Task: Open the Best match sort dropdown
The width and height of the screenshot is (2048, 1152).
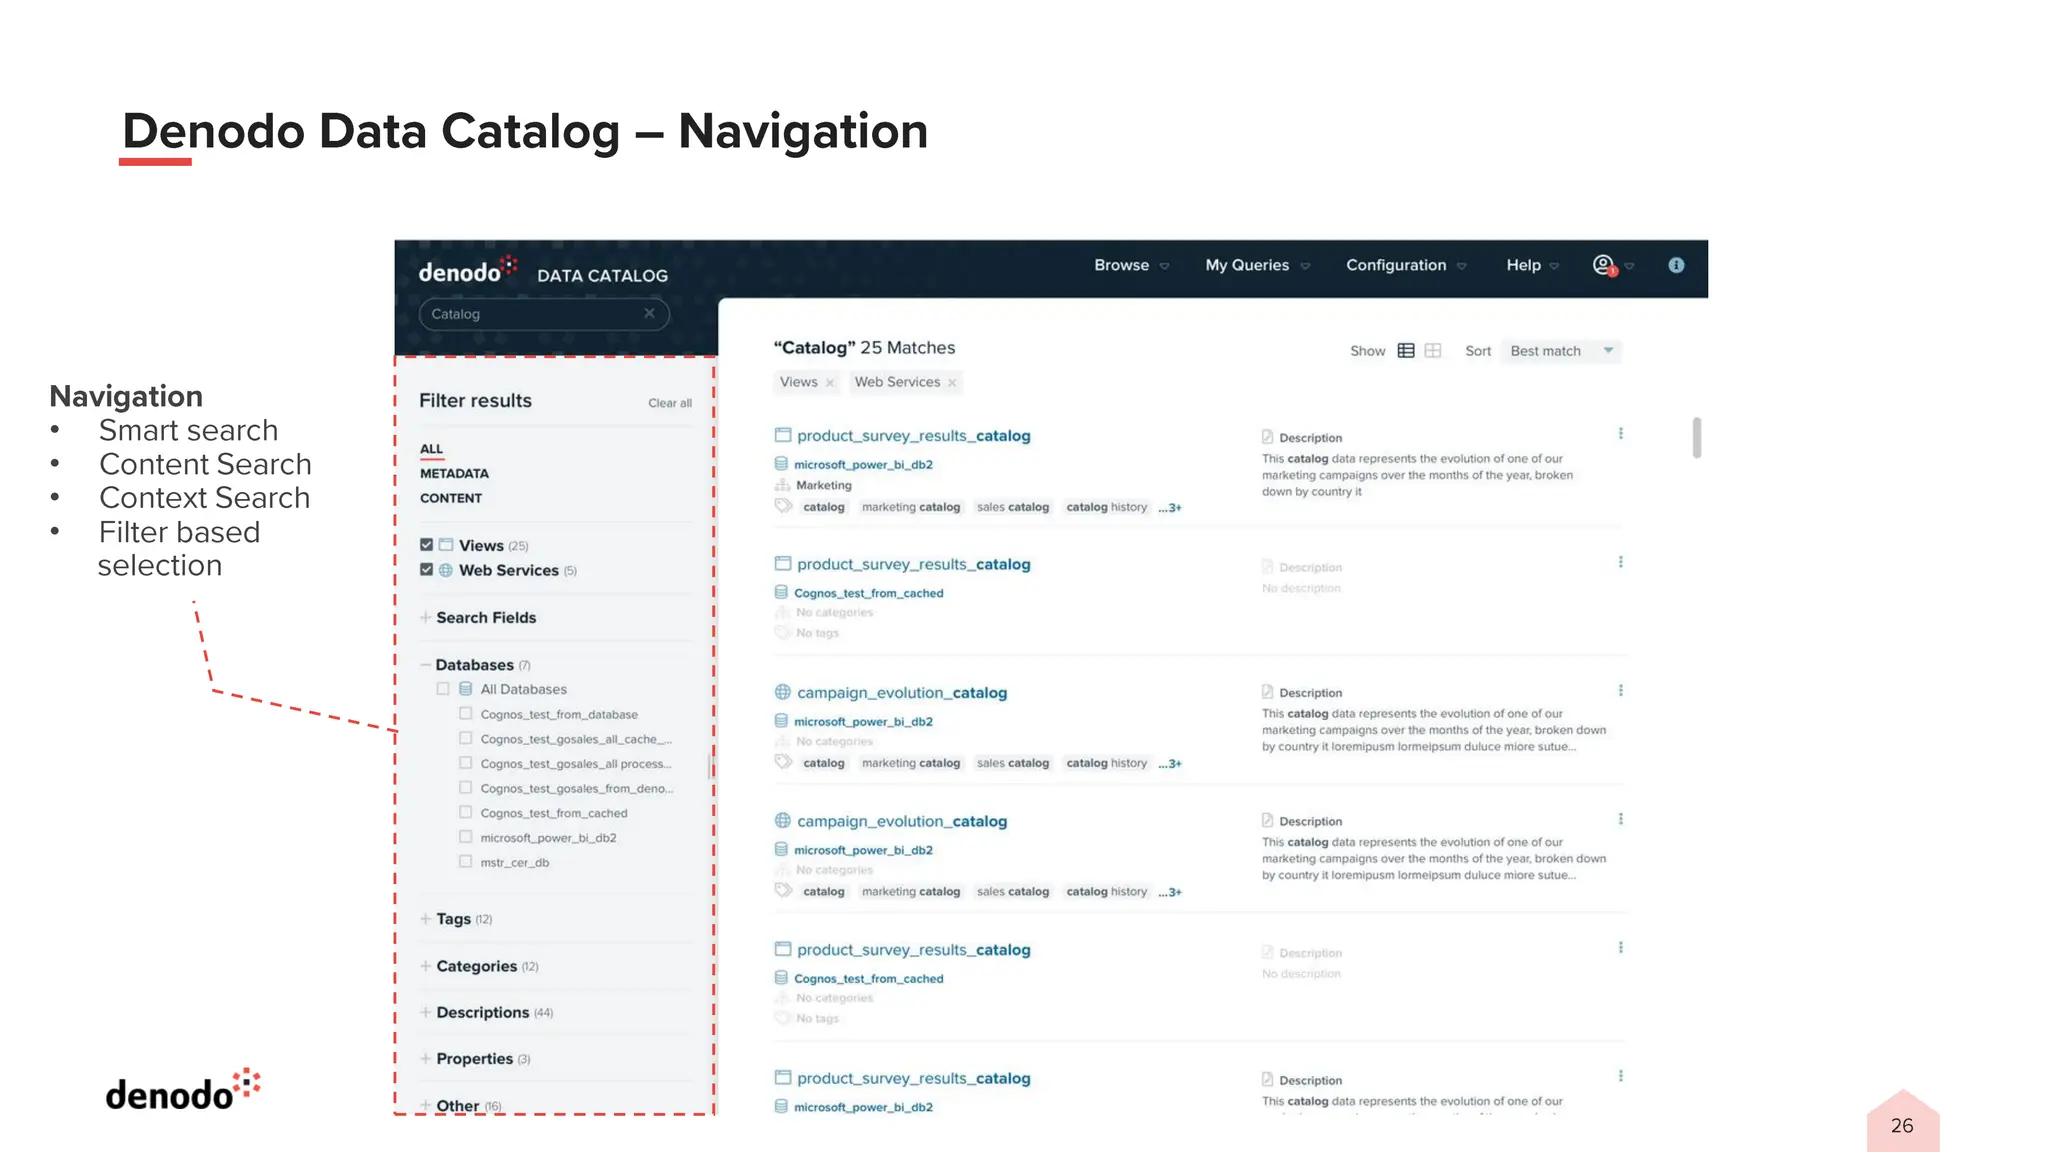Action: pos(1562,351)
